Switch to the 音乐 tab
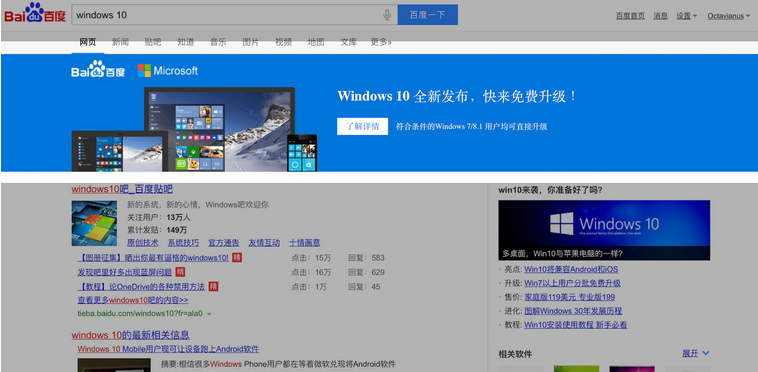 218,42
